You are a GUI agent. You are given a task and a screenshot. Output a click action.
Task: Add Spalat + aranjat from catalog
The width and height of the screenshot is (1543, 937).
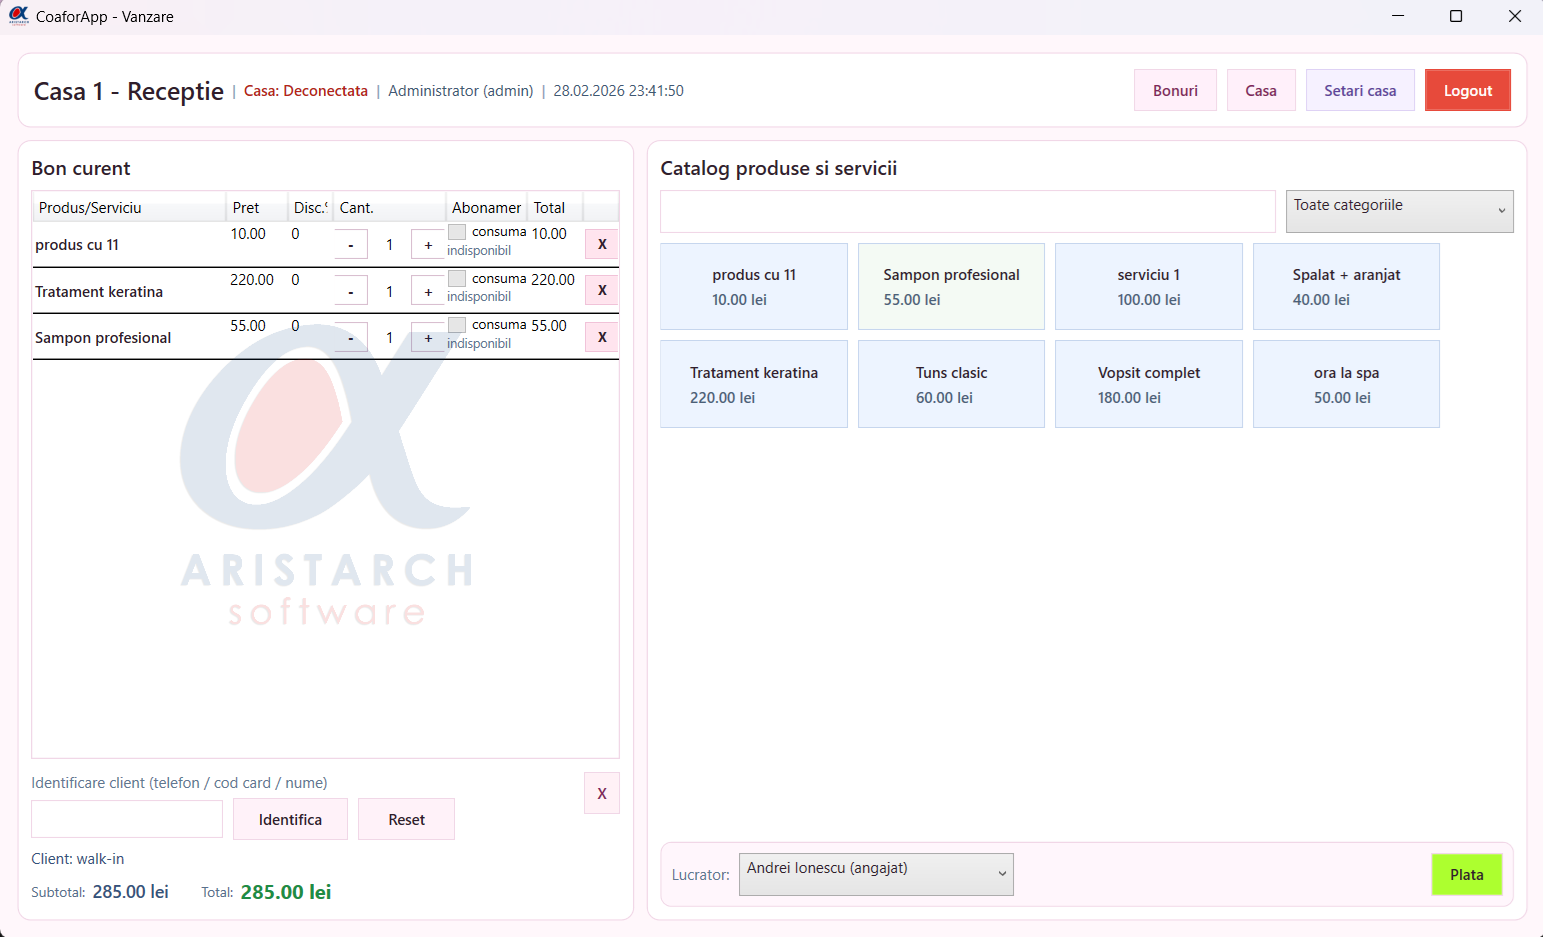coord(1346,286)
